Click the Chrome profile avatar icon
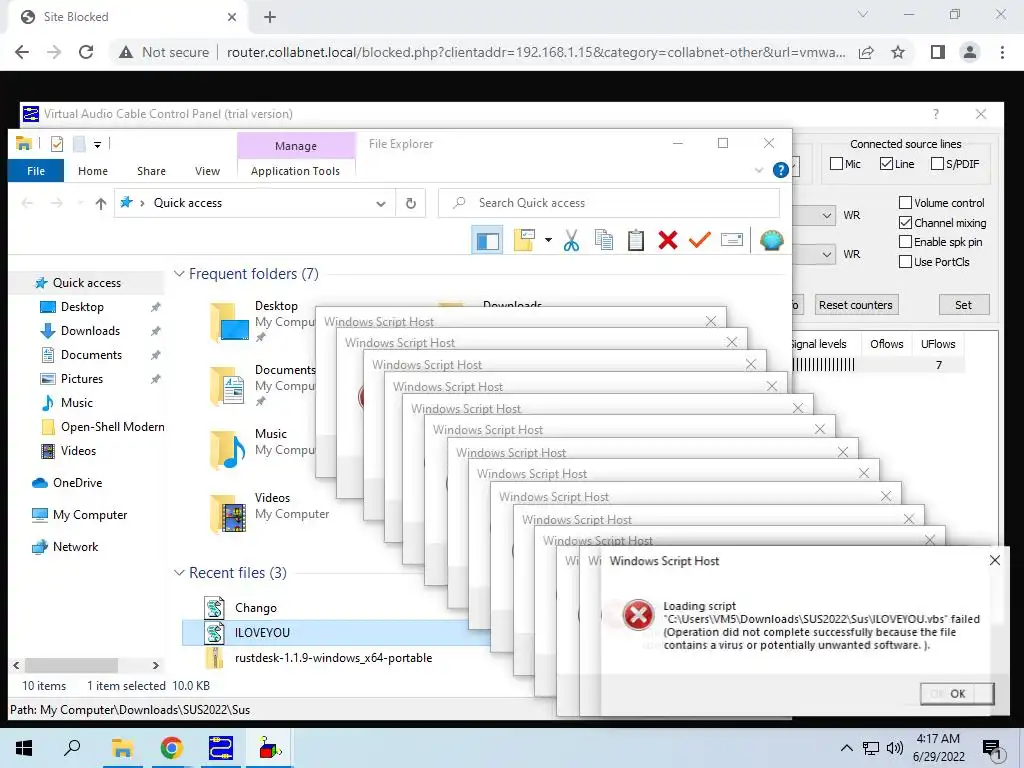Viewport: 1024px width, 768px height. click(x=970, y=52)
